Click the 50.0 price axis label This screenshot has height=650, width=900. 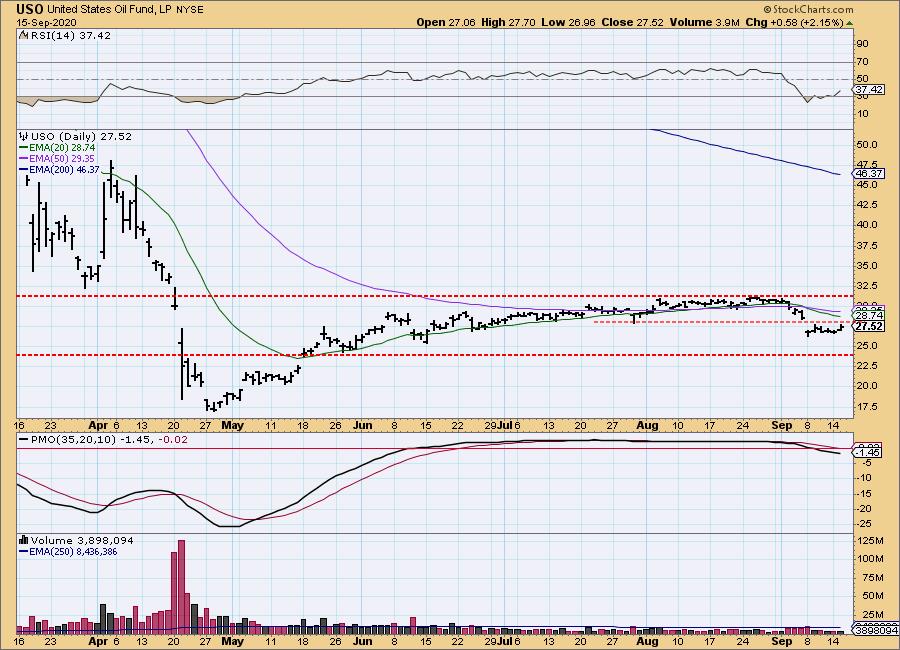coord(867,145)
